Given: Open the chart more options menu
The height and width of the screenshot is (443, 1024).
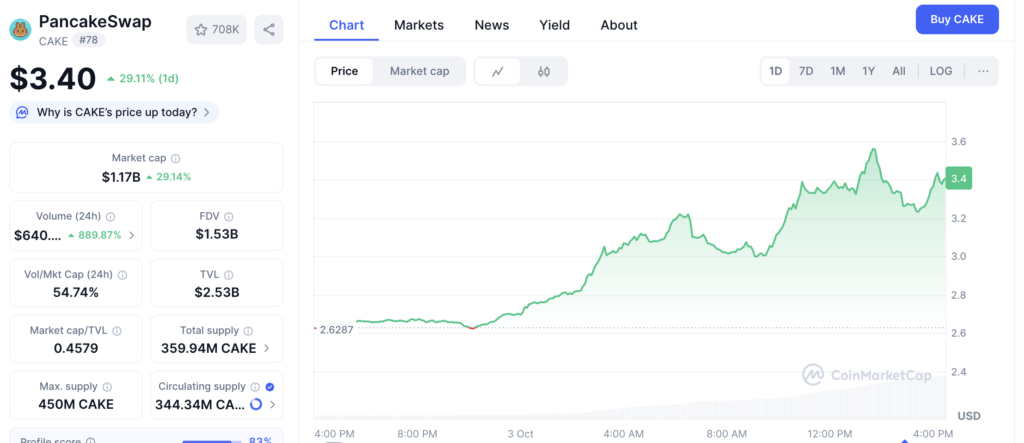Looking at the screenshot, I should (x=982, y=71).
